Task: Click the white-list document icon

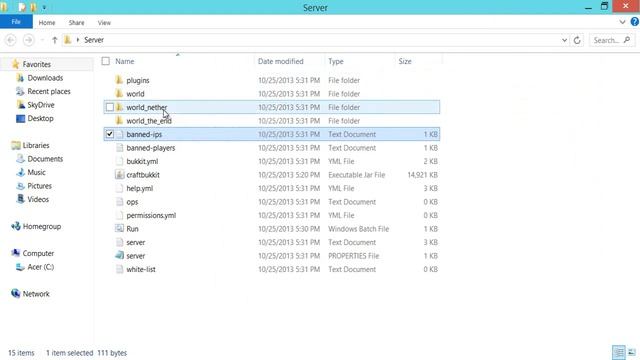Action: click(119, 269)
